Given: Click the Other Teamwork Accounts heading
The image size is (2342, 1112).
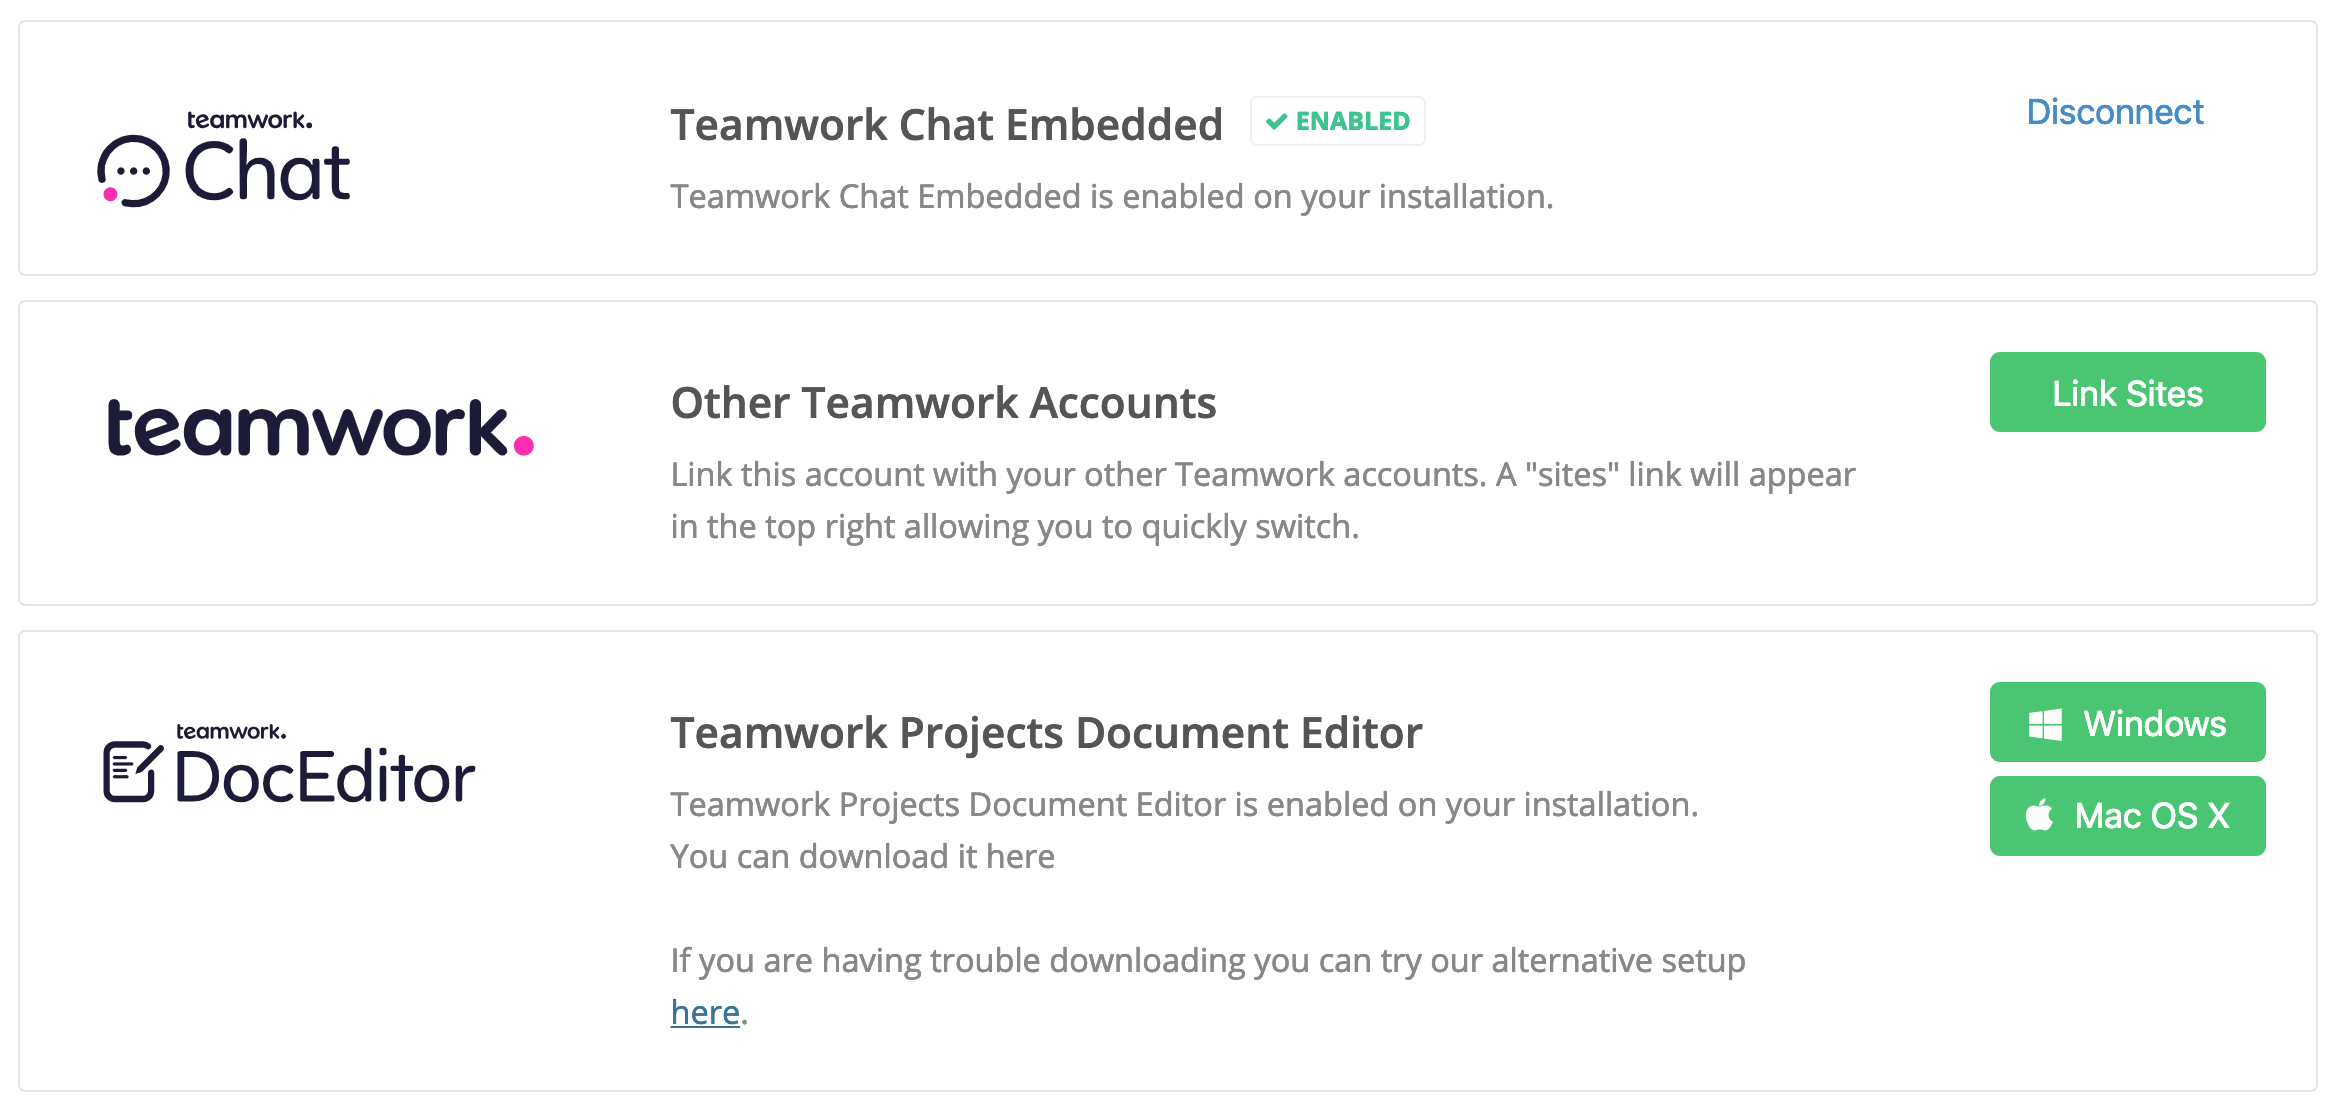Looking at the screenshot, I should [x=944, y=403].
